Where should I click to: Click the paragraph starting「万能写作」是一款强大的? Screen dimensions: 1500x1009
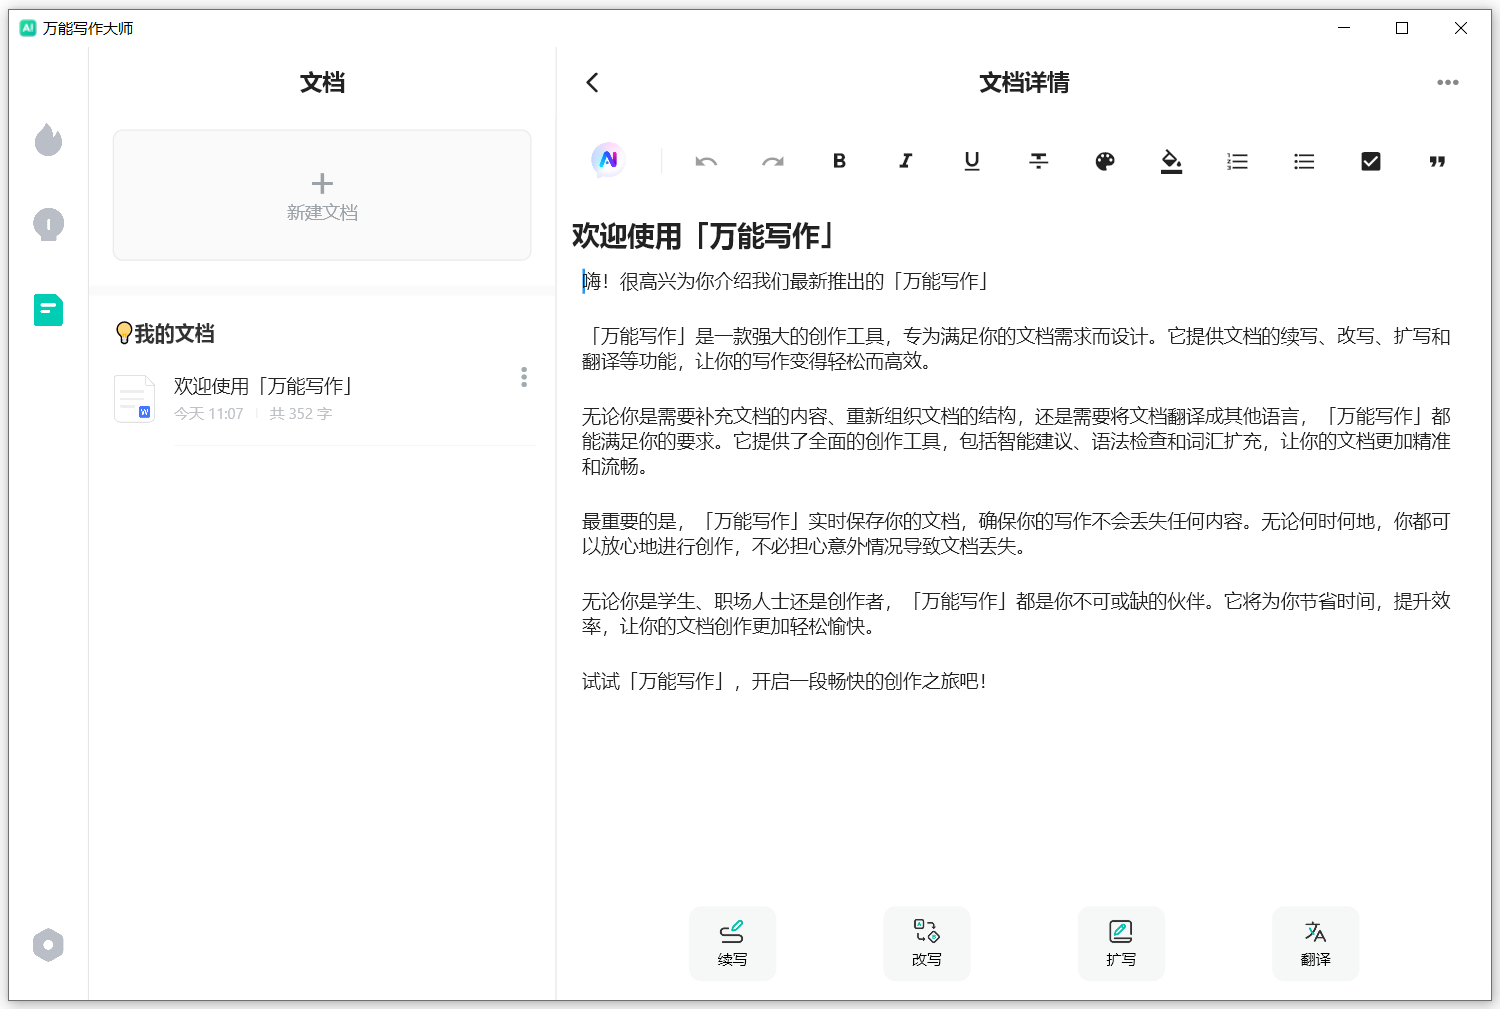pos(1016,349)
